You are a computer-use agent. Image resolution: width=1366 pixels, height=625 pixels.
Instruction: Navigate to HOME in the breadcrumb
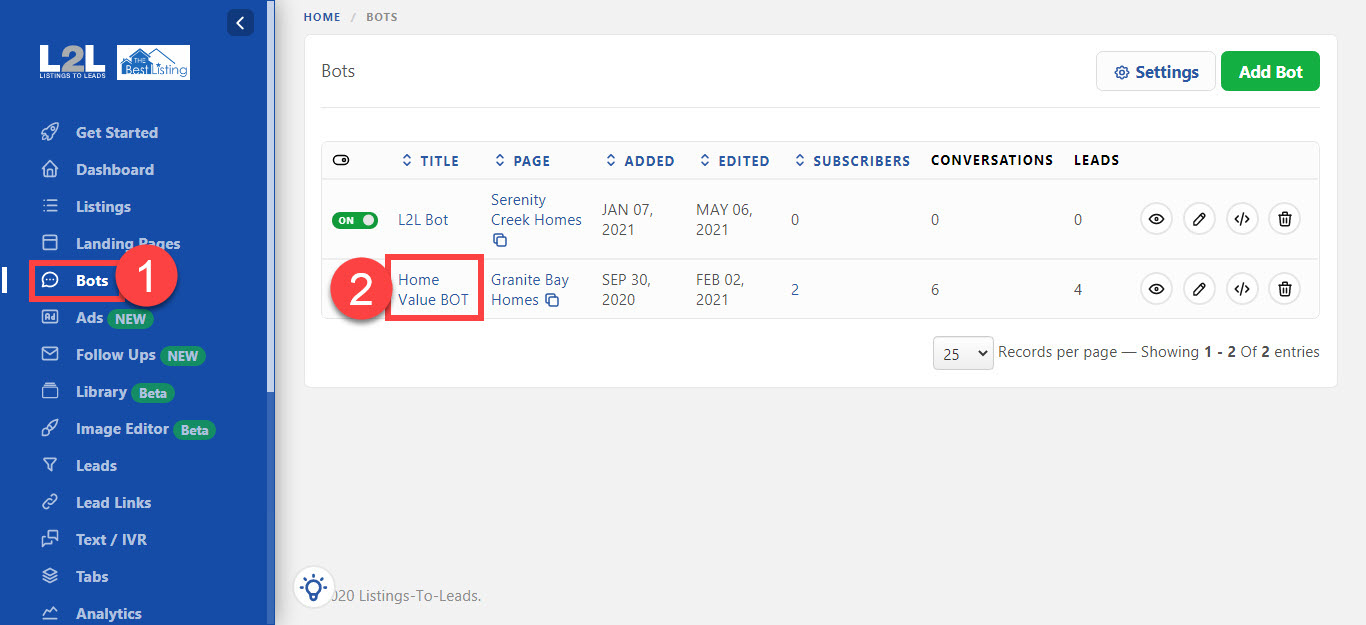[322, 16]
